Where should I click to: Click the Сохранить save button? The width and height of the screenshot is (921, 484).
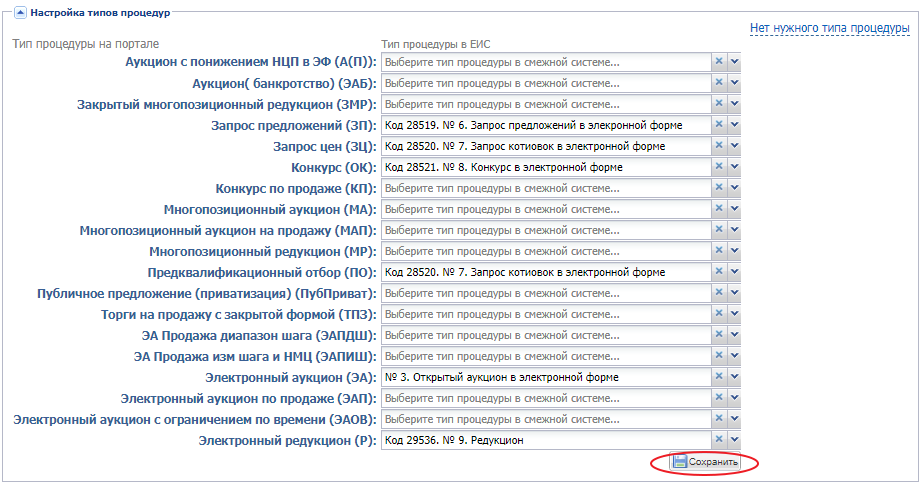point(705,462)
